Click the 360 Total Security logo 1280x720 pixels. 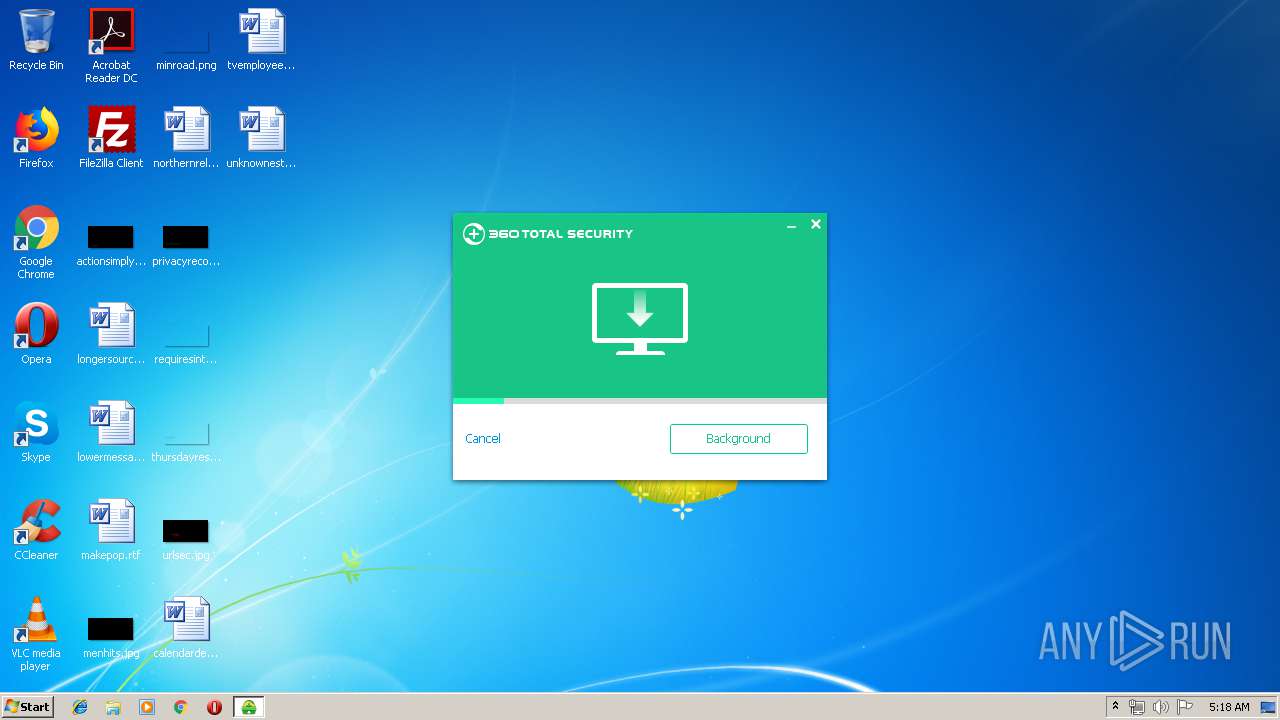tap(548, 234)
